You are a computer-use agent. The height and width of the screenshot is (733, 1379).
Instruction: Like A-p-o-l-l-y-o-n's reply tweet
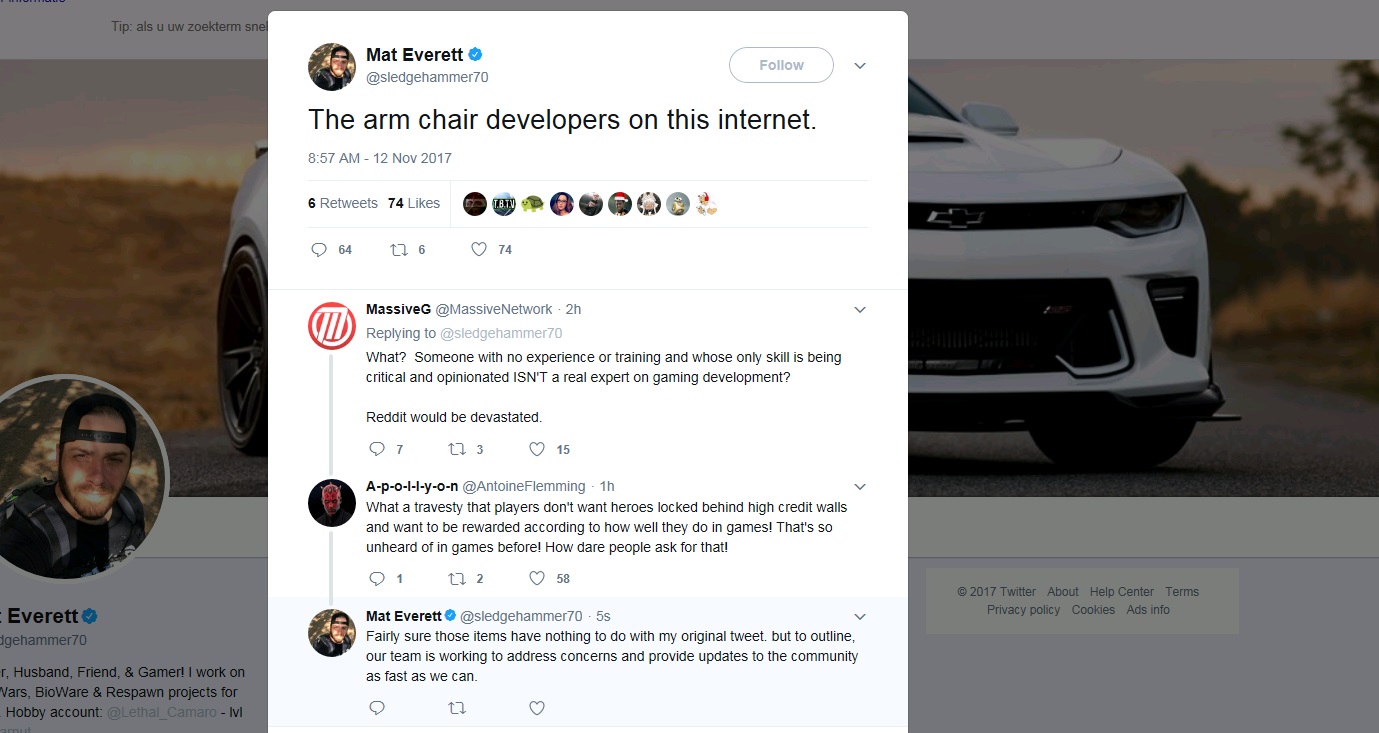coord(537,579)
